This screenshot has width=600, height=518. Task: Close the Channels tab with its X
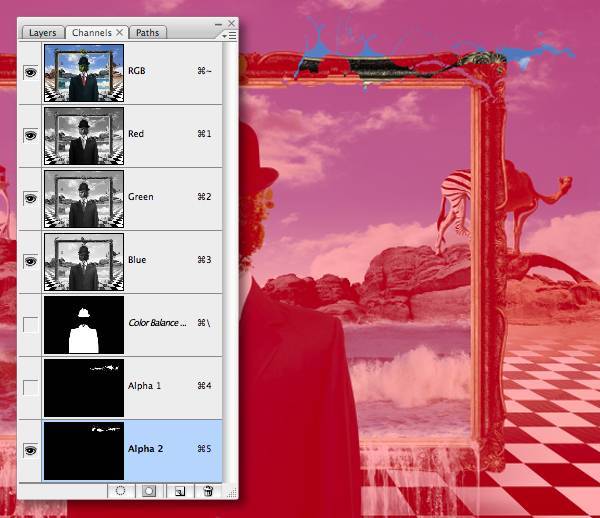point(119,33)
